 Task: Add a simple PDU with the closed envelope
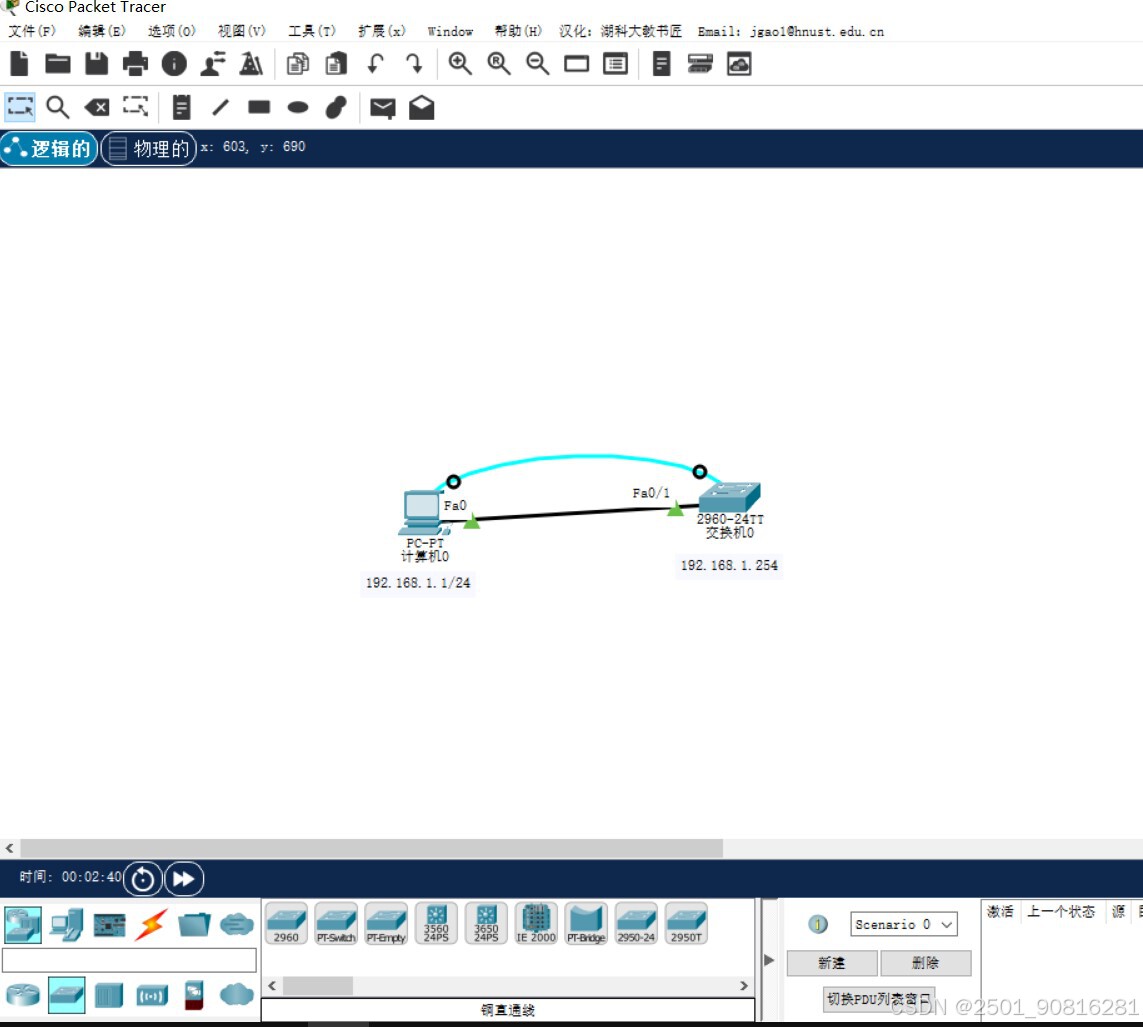(x=383, y=108)
